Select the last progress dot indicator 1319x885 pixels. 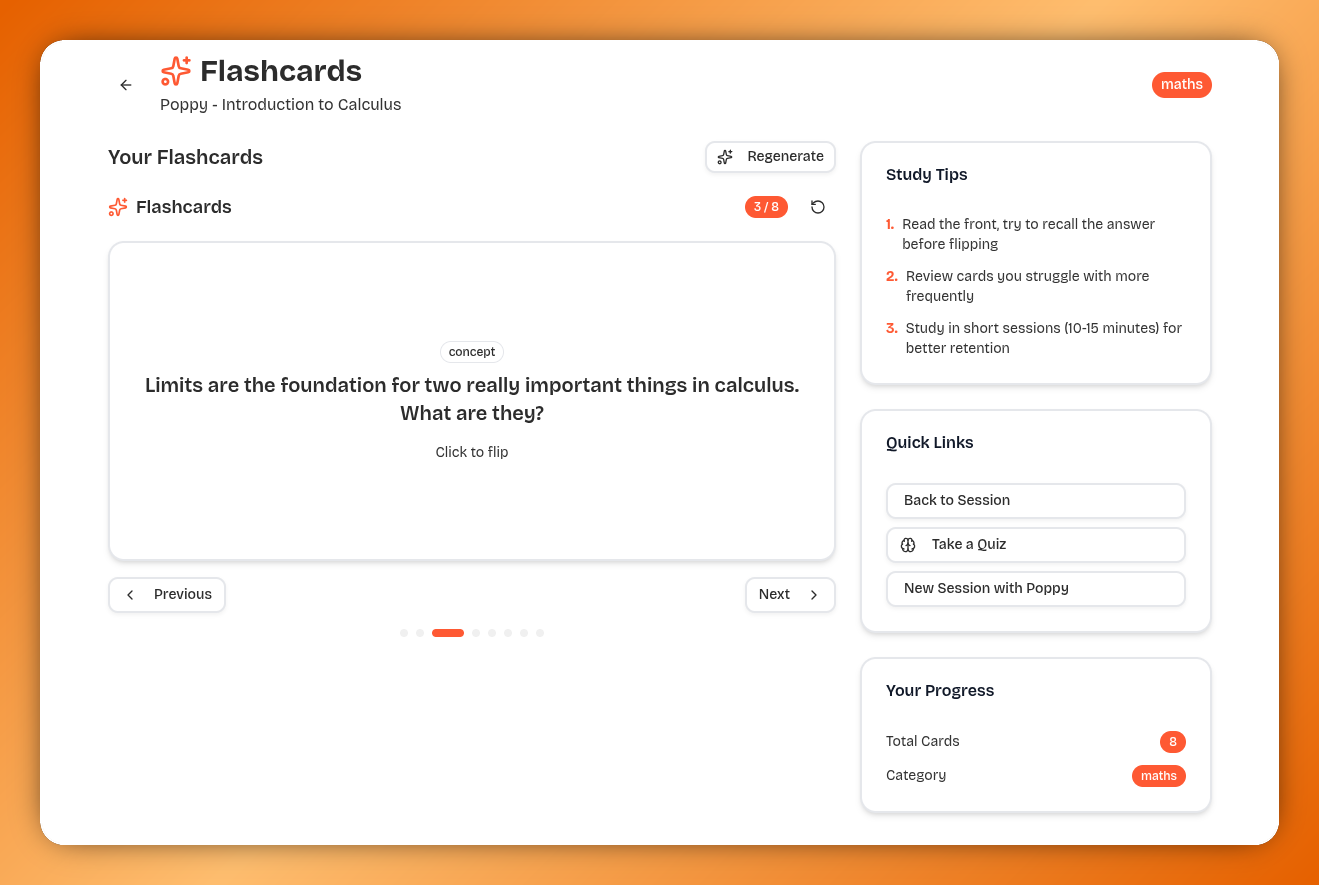(x=540, y=633)
